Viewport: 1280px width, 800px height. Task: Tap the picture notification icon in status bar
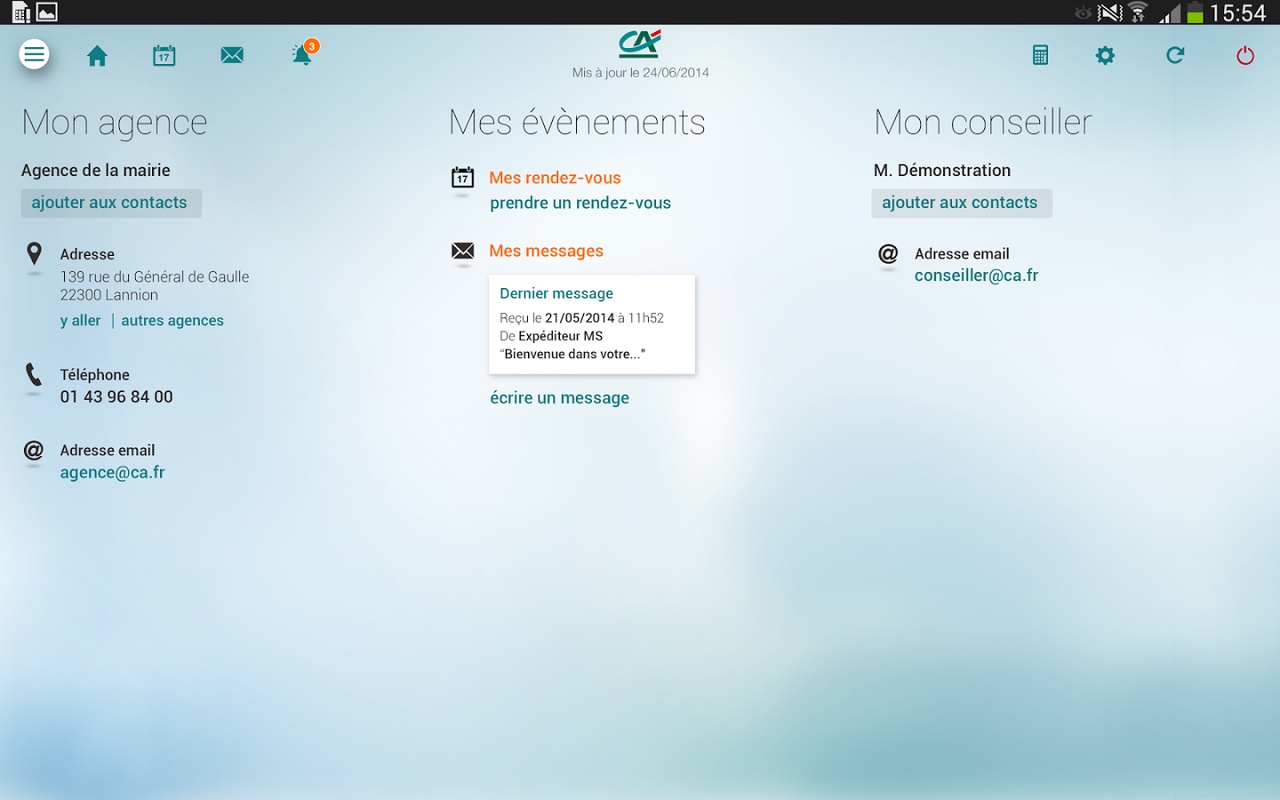point(47,12)
